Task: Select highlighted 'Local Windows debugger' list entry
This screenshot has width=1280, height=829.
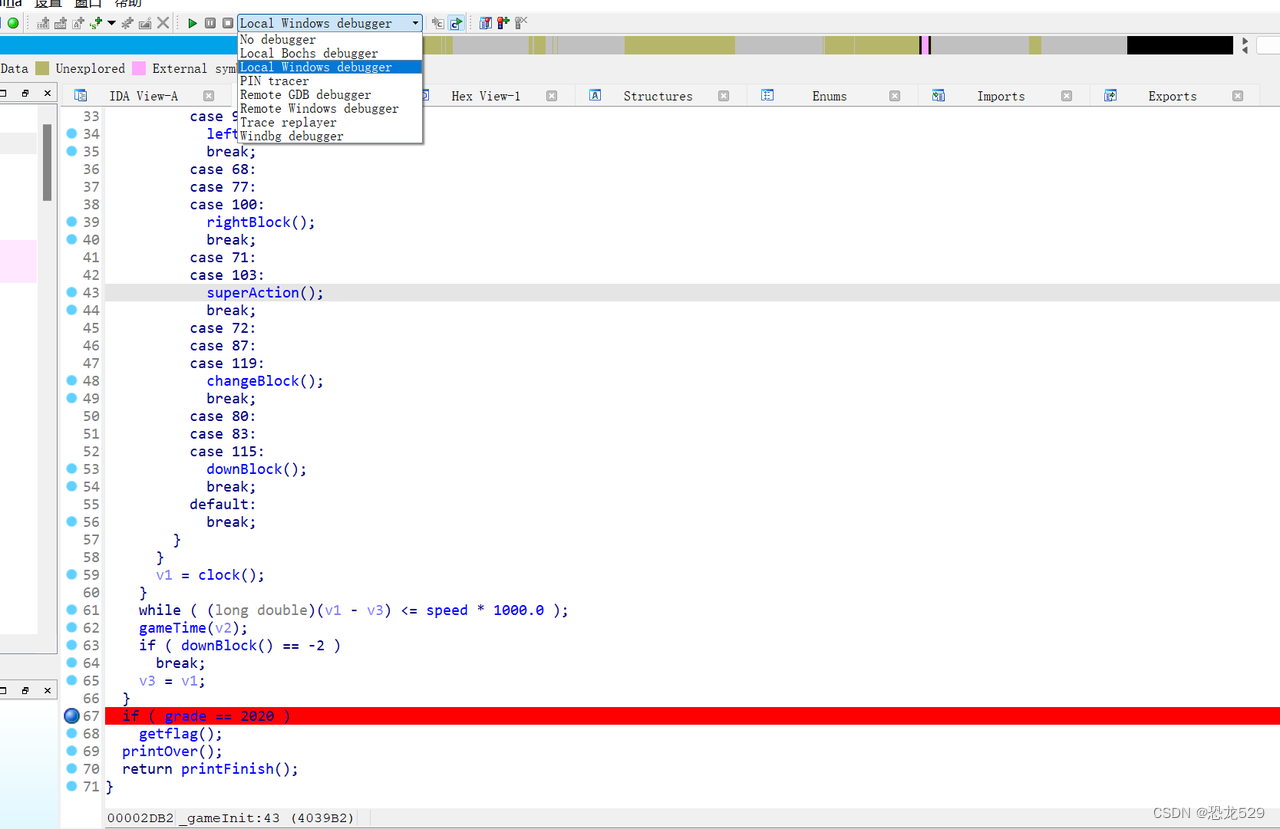Action: 330,67
